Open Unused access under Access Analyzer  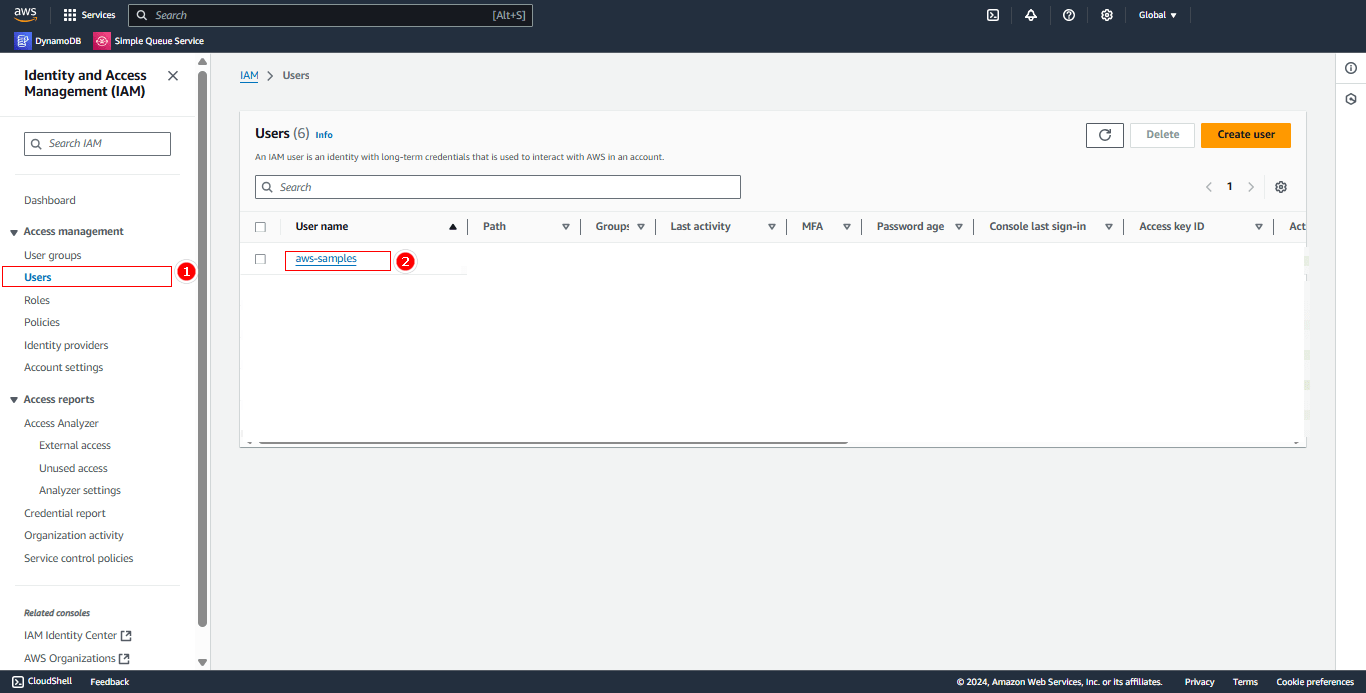[73, 468]
